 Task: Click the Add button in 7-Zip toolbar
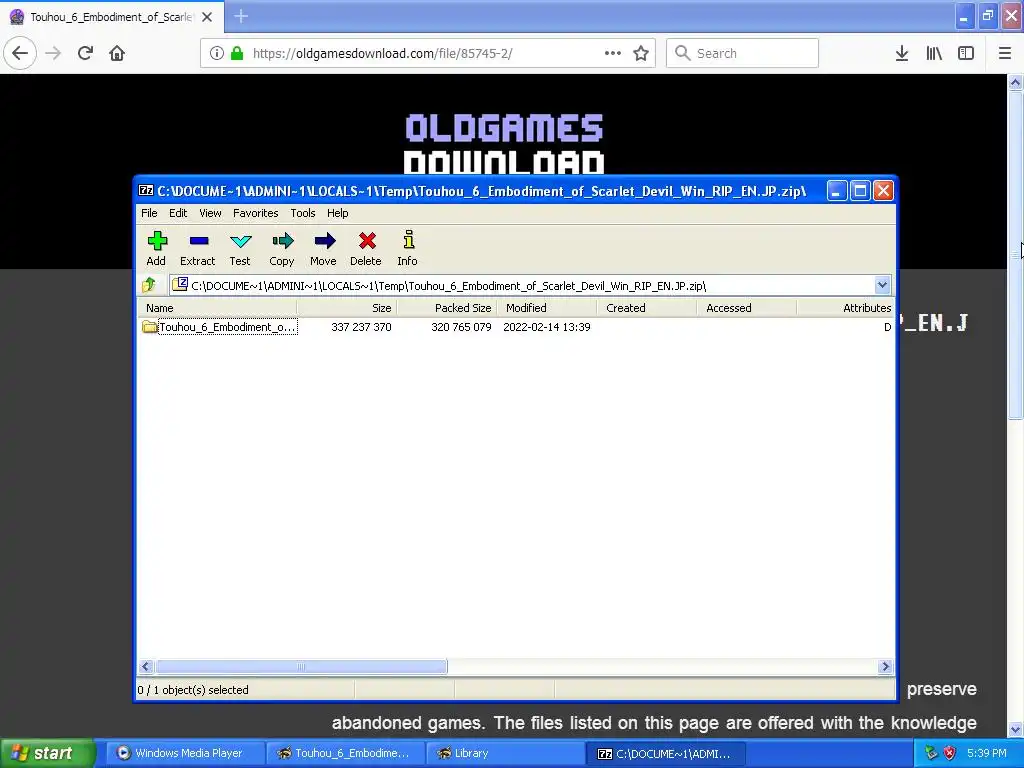(x=157, y=248)
